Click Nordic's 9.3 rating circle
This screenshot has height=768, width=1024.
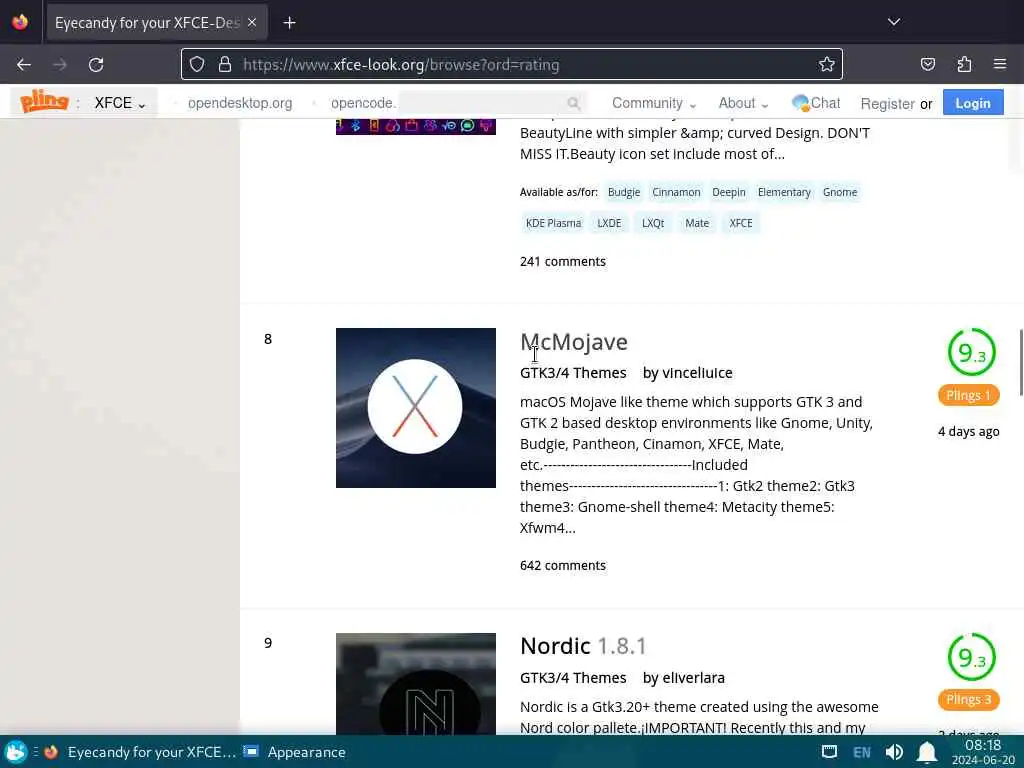pyautogui.click(x=971, y=657)
